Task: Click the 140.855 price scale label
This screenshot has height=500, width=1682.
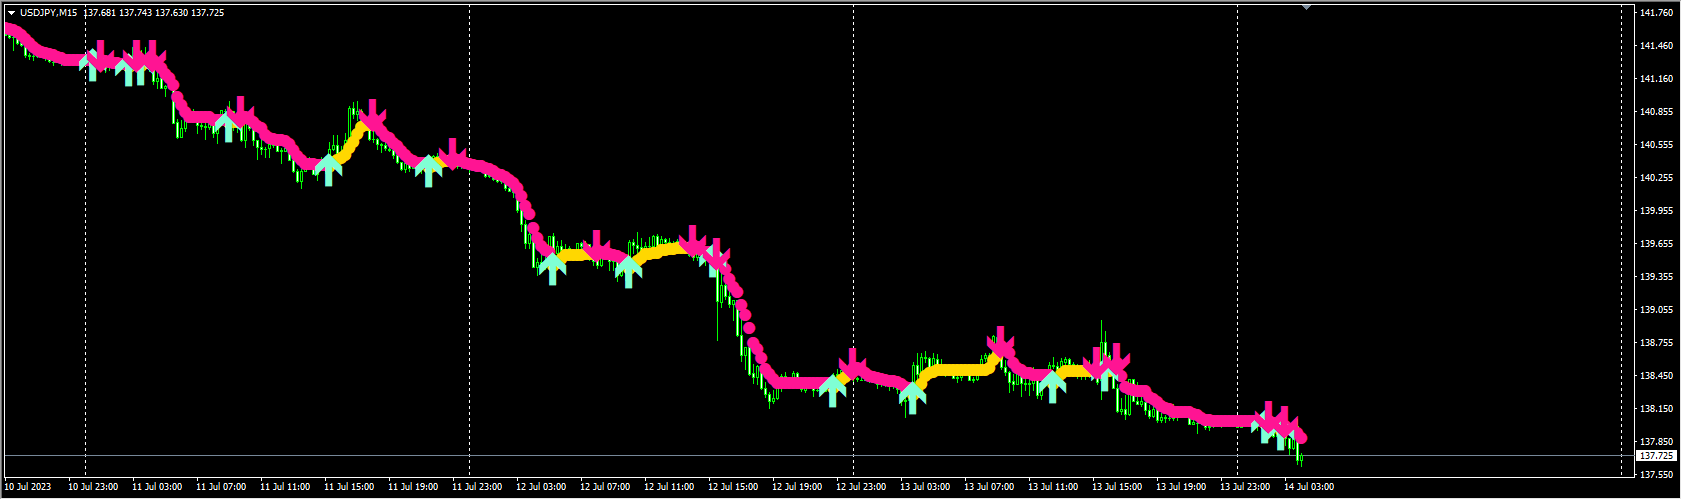Action: [1657, 112]
